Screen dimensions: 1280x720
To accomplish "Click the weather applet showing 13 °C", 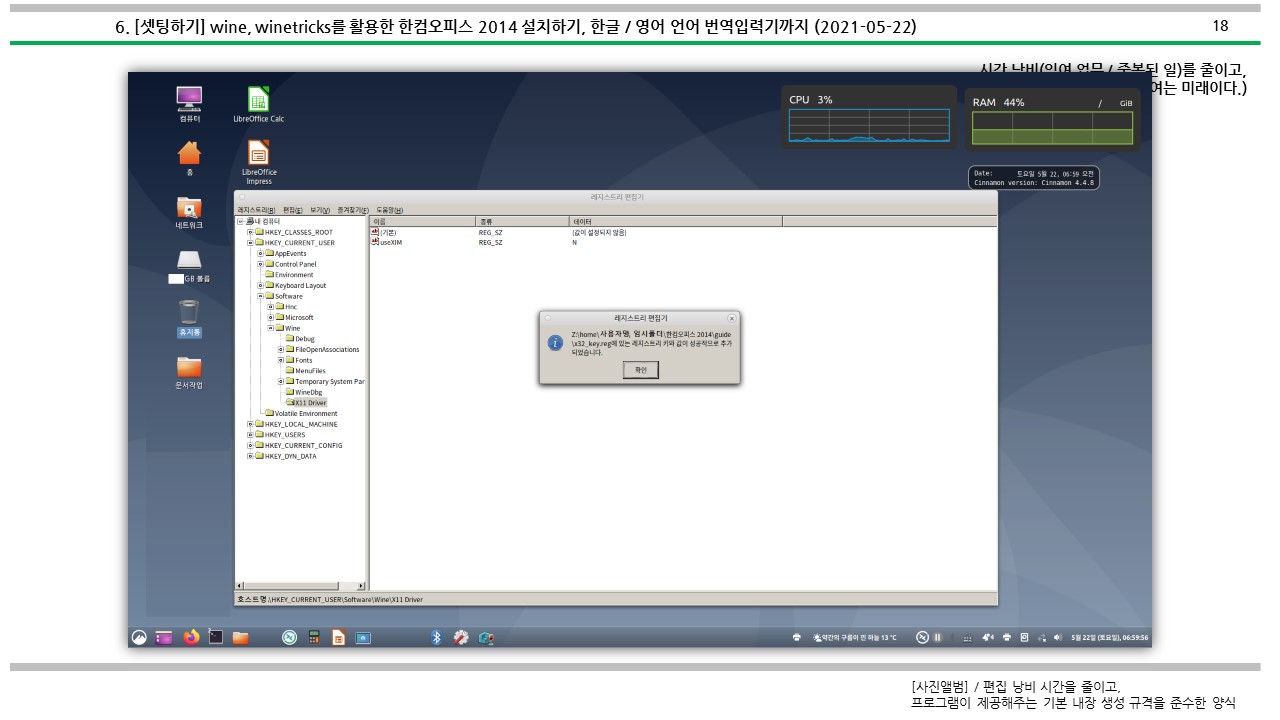I will click(x=857, y=637).
